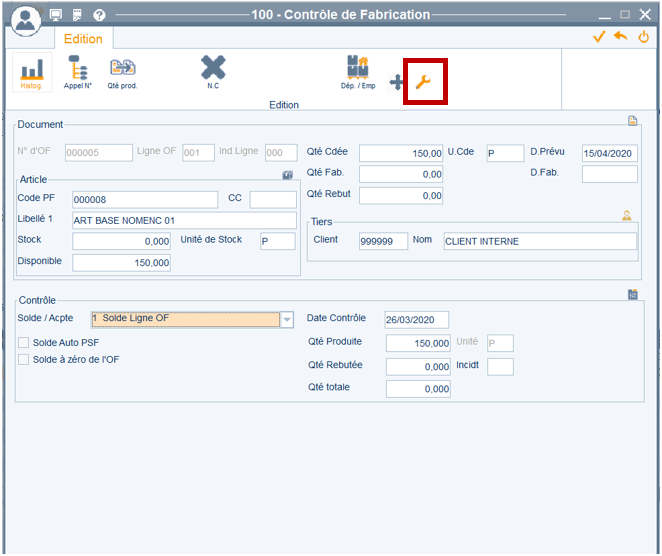The image size is (662, 556).
Task: Click the Qté Rebutée field
Action: (x=418, y=366)
